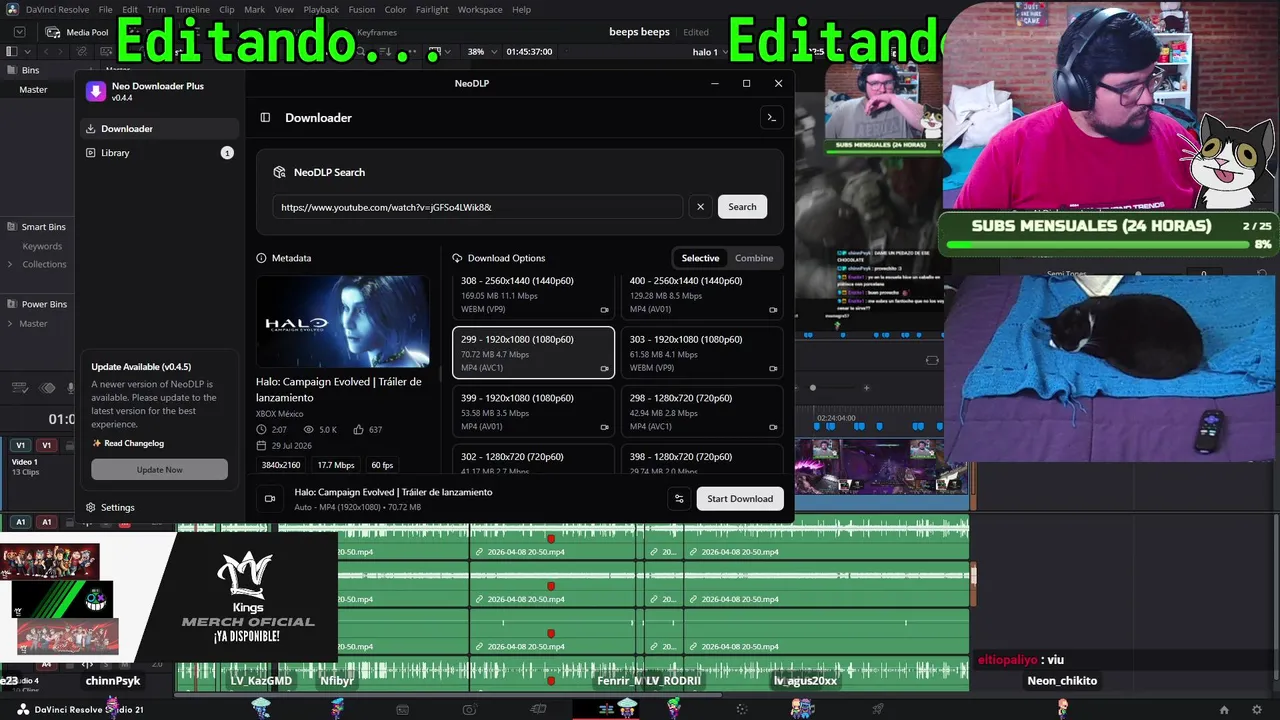The width and height of the screenshot is (1280, 720).
Task: Select format 298 - 1280x720 MP4 (AVC1)
Action: tap(702, 412)
